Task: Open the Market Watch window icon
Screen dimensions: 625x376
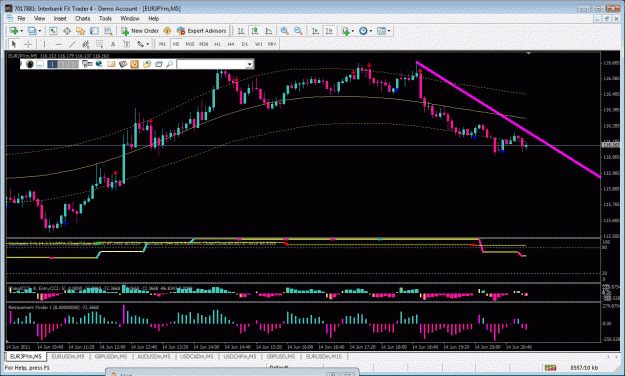Action: pos(53,31)
